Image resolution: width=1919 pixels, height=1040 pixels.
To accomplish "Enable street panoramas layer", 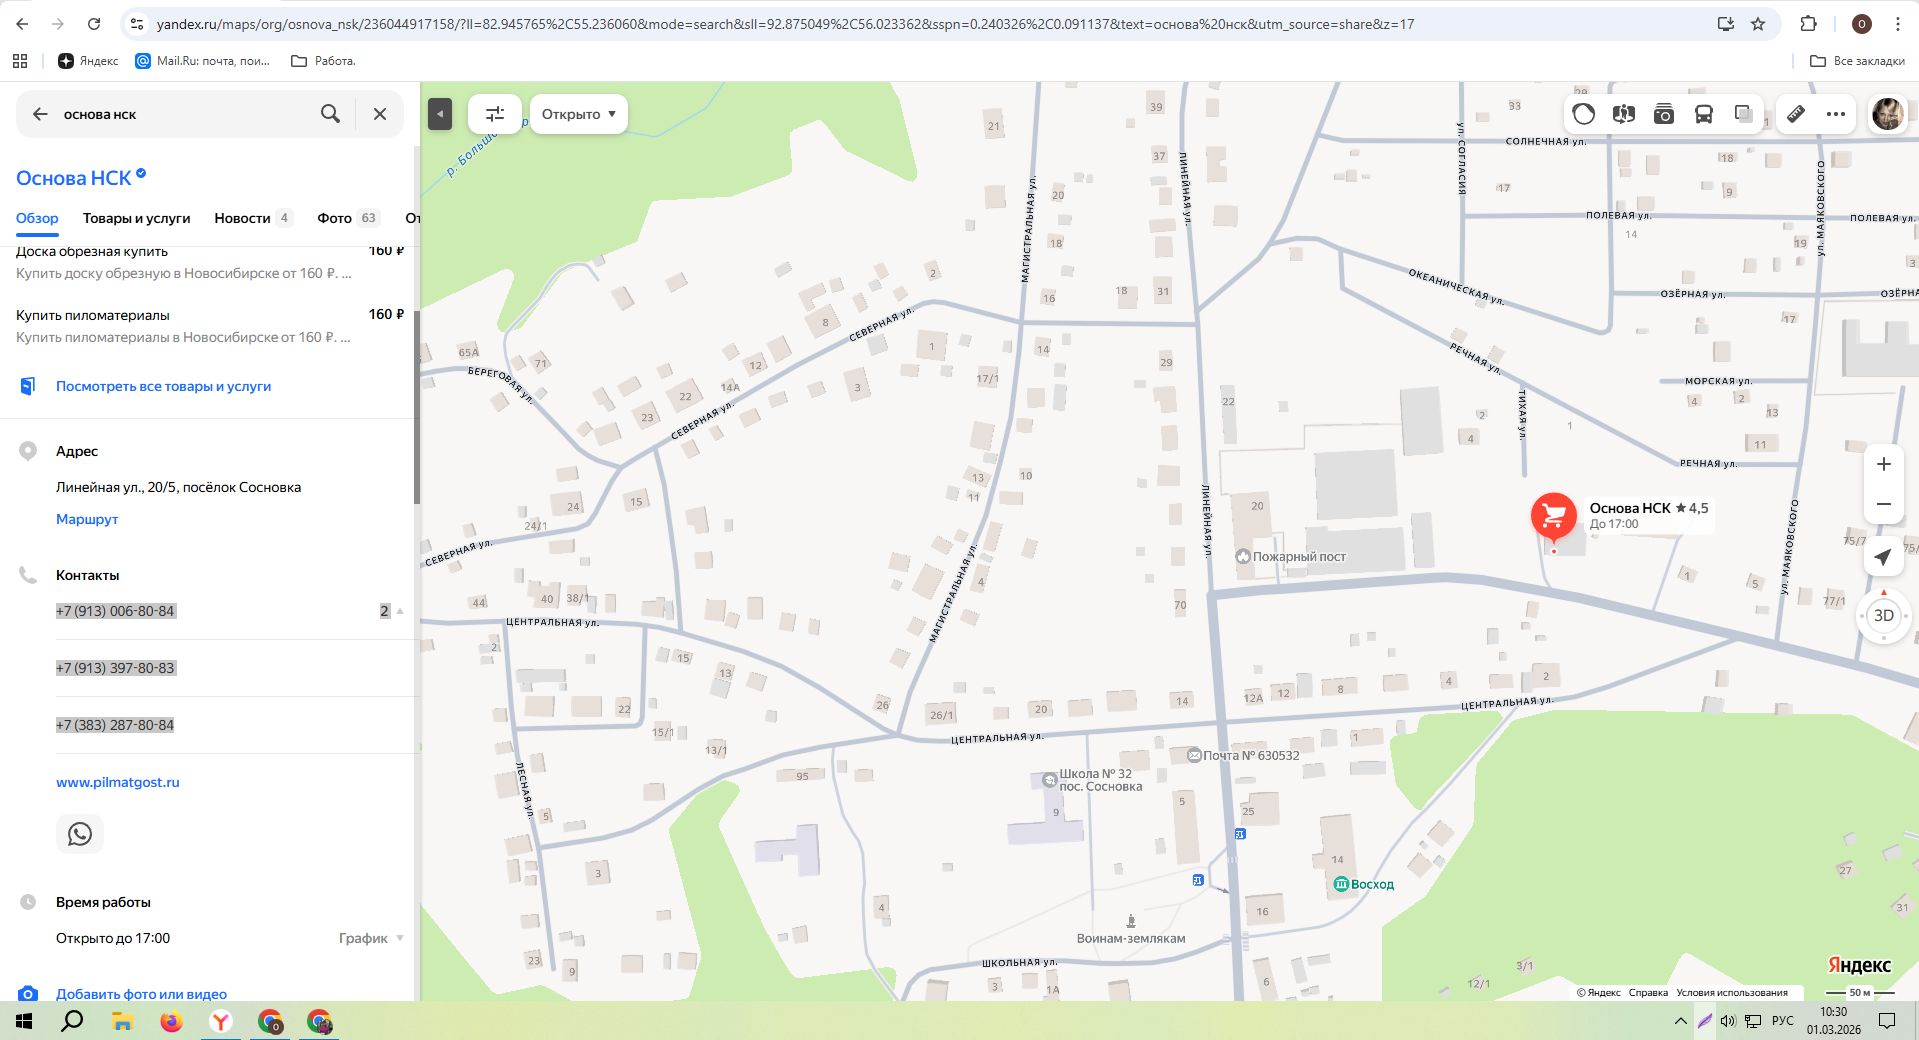I will [1623, 114].
